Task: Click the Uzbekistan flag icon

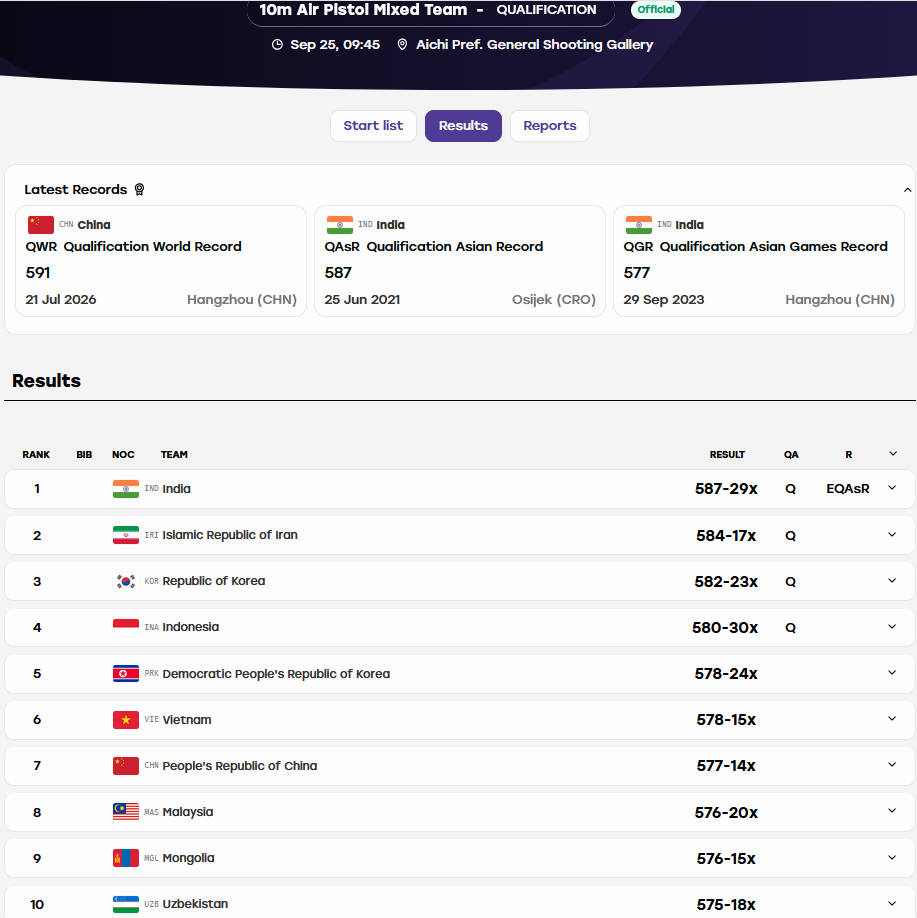Action: [126, 904]
